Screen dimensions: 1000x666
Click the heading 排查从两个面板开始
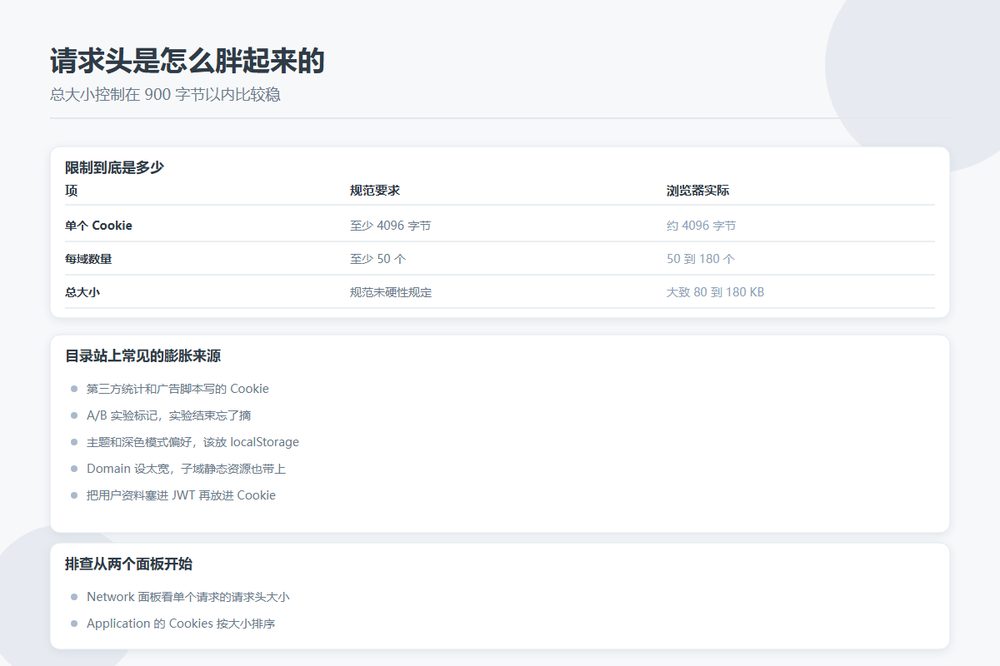(x=128, y=563)
